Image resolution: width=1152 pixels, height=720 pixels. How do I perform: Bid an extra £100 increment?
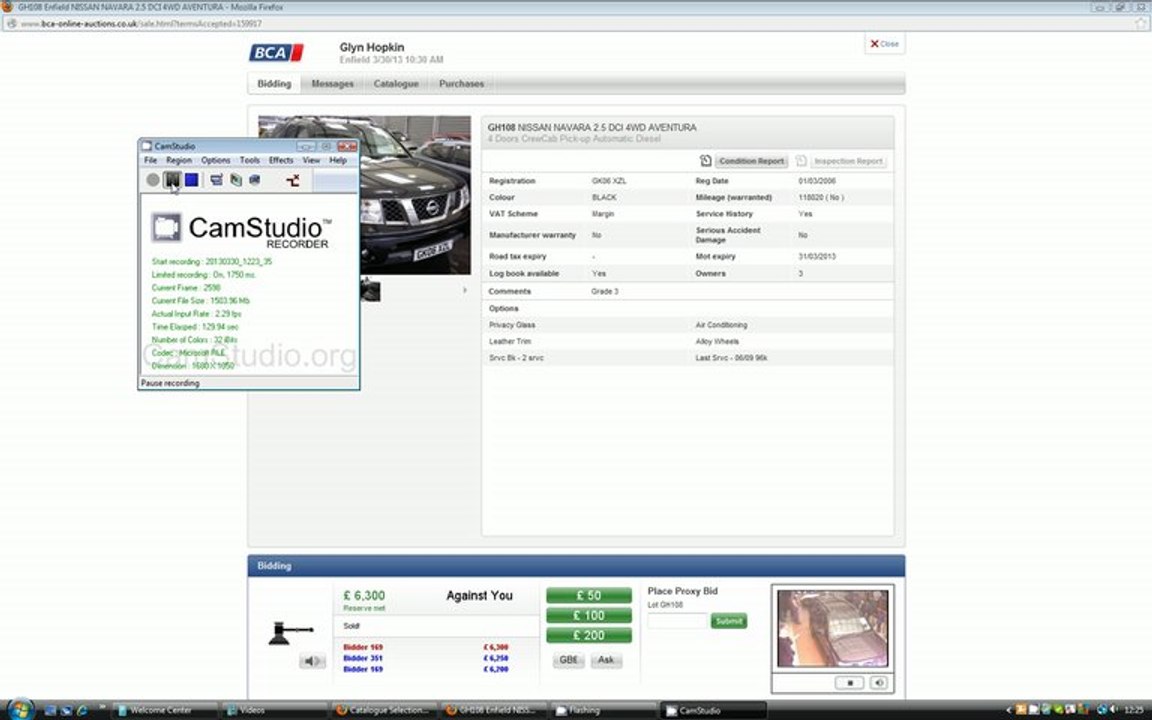tap(588, 616)
